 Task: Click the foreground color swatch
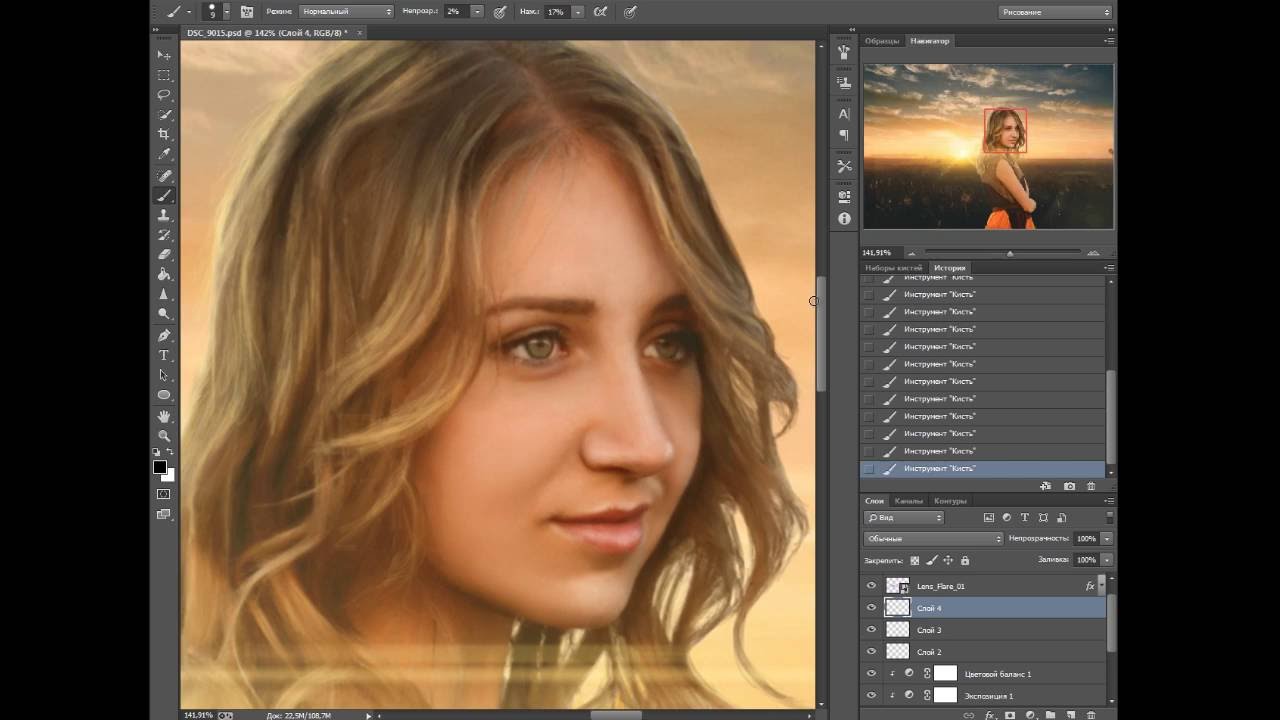tap(159, 467)
